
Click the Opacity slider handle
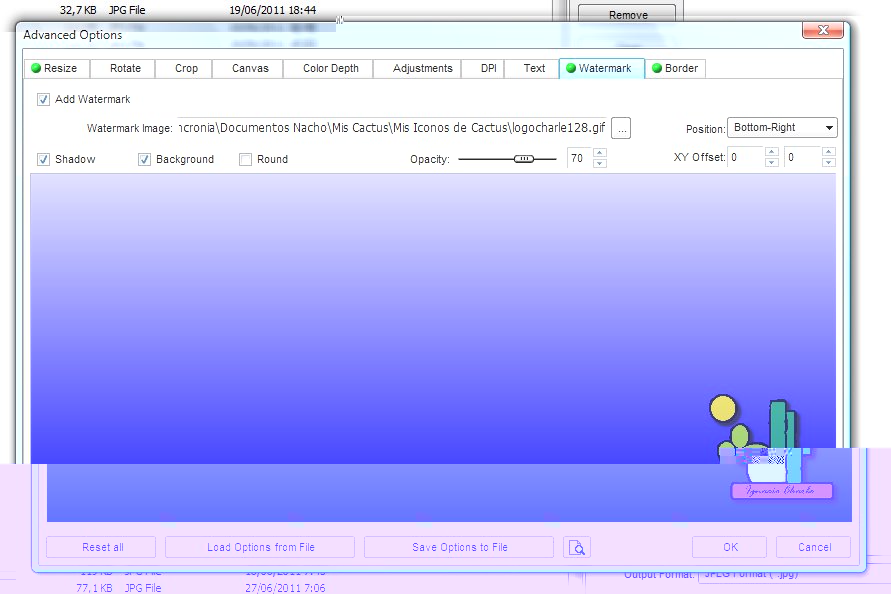click(x=524, y=159)
